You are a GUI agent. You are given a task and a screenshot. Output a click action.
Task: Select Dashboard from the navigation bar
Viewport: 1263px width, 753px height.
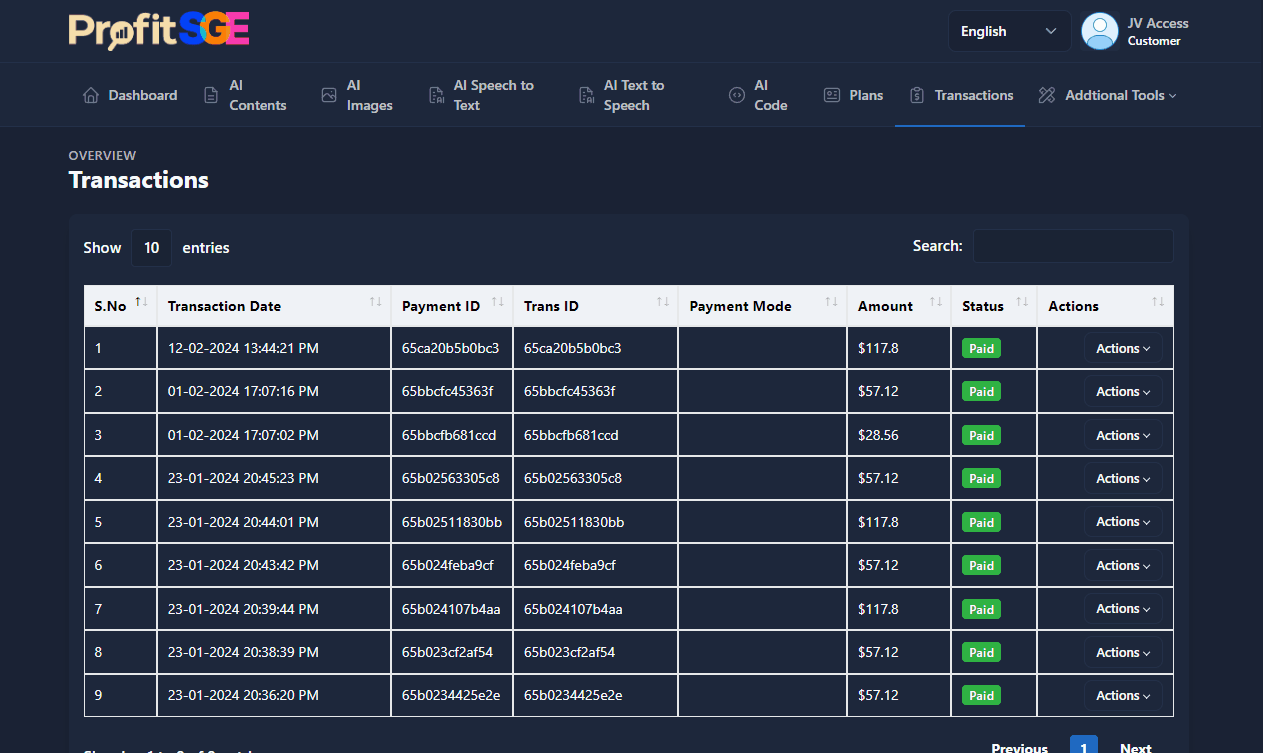pyautogui.click(x=130, y=94)
